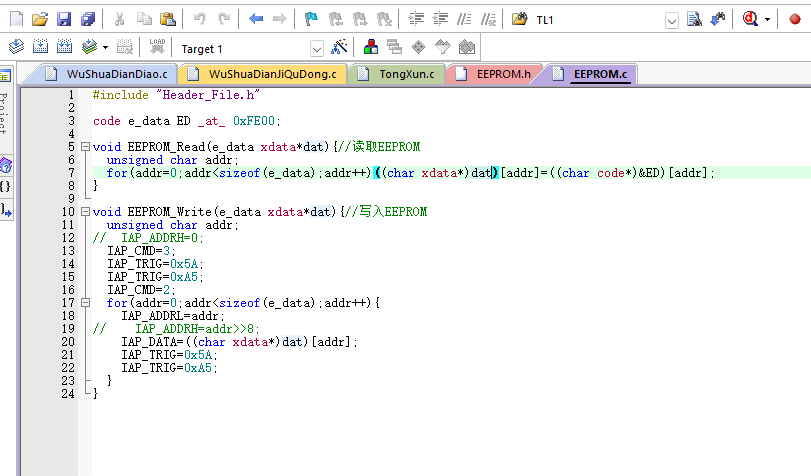Save the current file

click(x=64, y=20)
